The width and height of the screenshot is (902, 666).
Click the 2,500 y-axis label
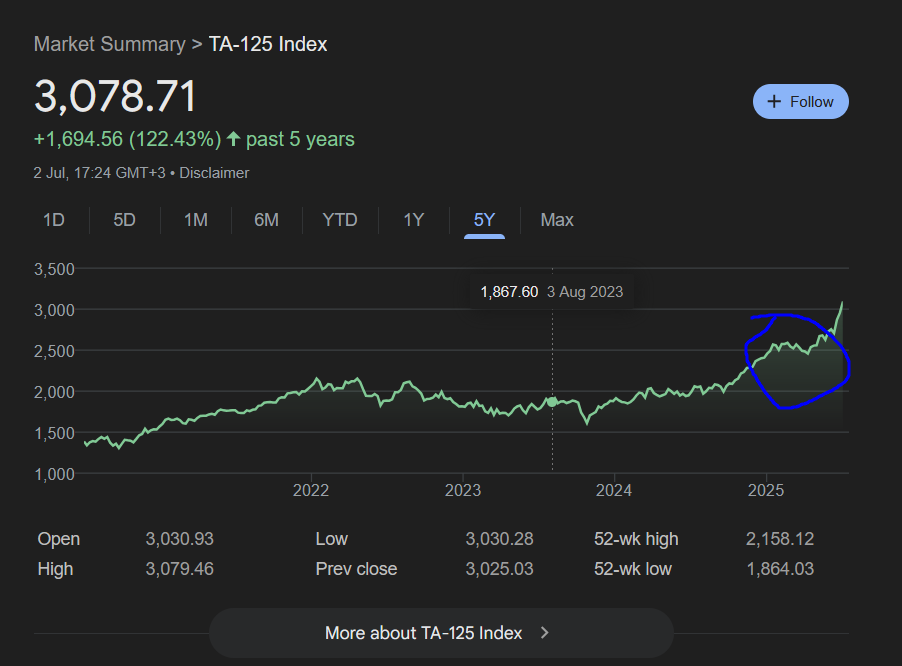point(54,351)
